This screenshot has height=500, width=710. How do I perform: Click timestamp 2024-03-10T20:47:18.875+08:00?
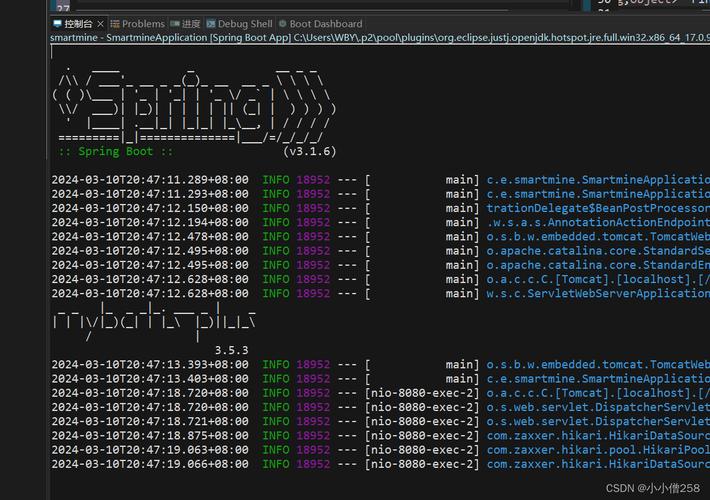[150, 436]
